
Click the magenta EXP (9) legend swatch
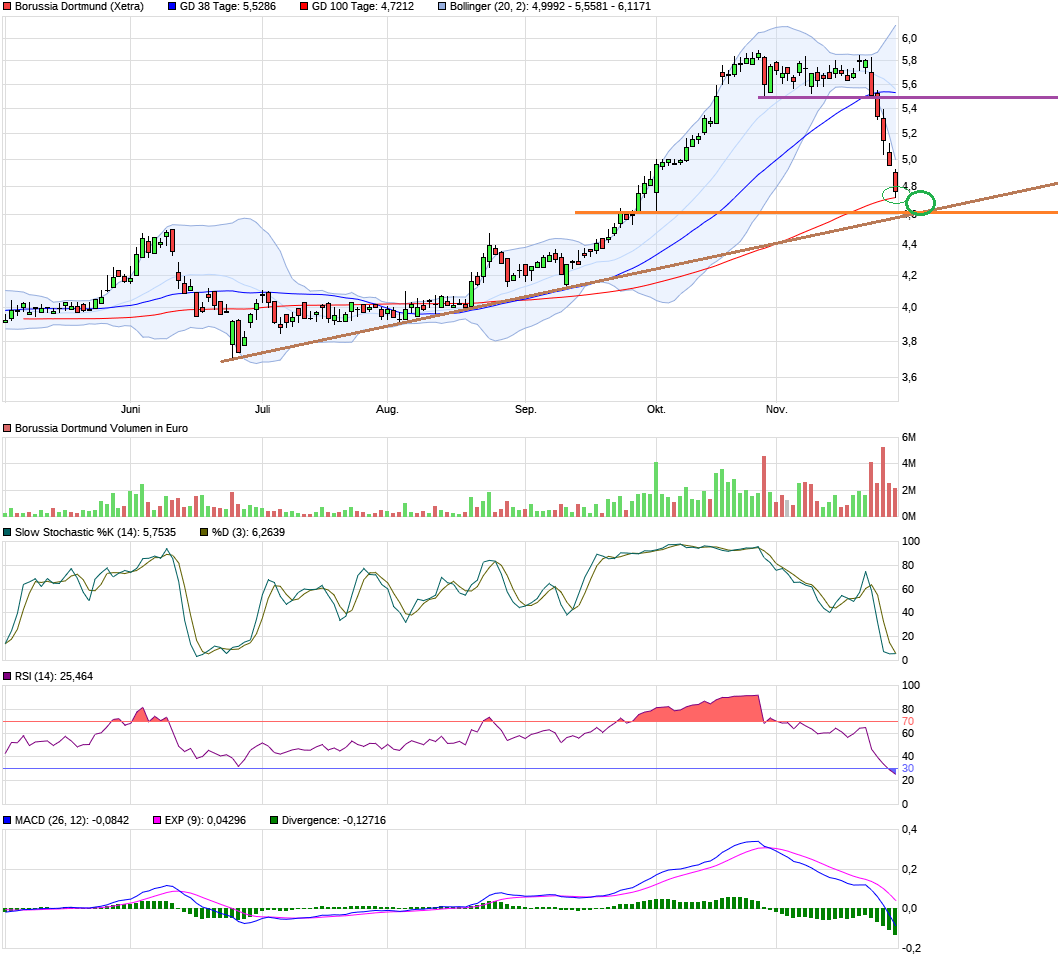tap(157, 820)
